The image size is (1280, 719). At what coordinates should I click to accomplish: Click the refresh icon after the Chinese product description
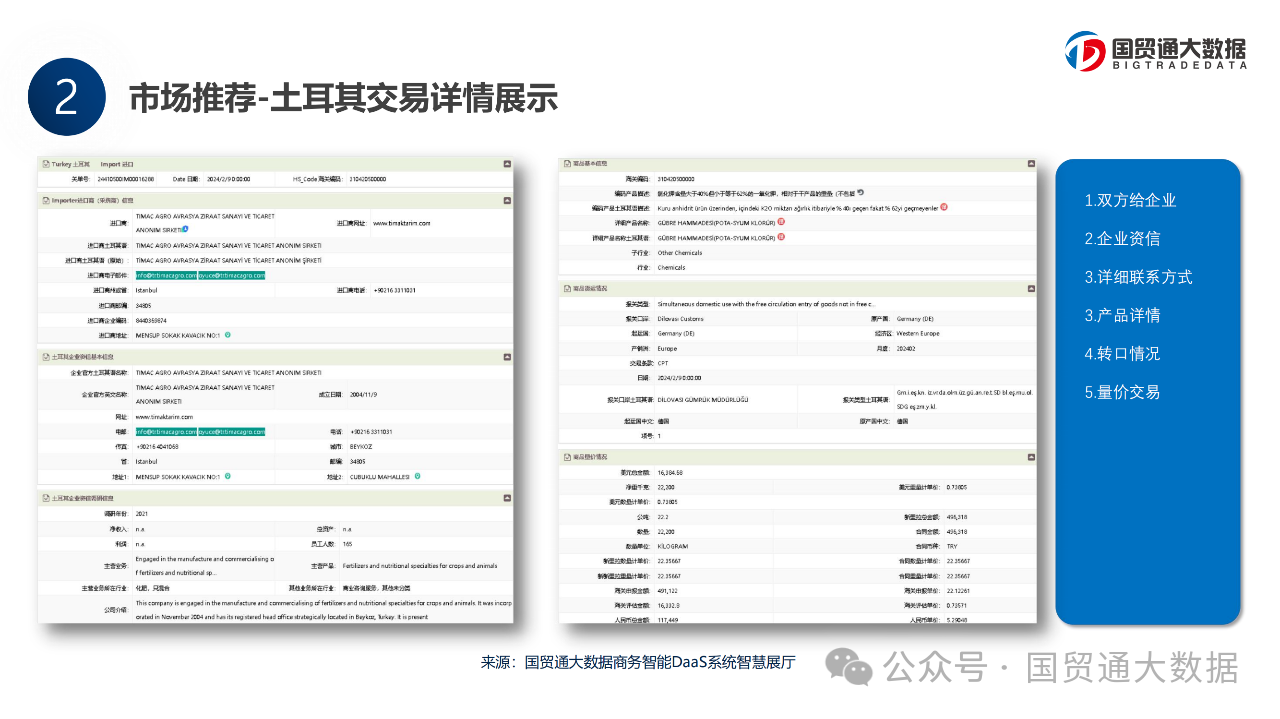pyautogui.click(x=860, y=192)
